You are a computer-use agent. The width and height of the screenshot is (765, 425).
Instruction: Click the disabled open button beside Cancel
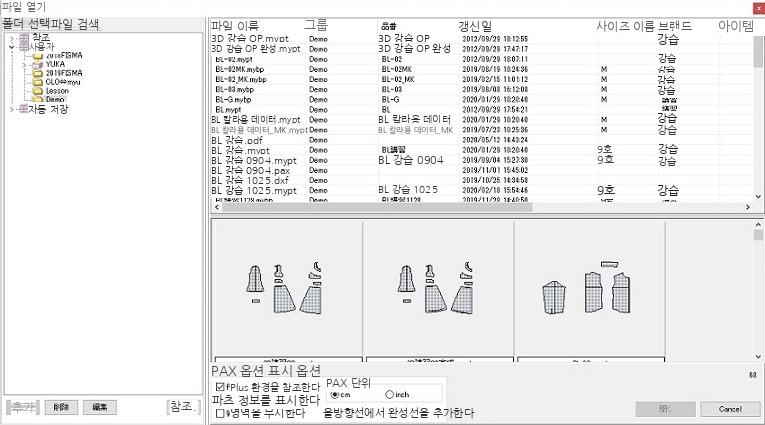[x=665, y=409]
